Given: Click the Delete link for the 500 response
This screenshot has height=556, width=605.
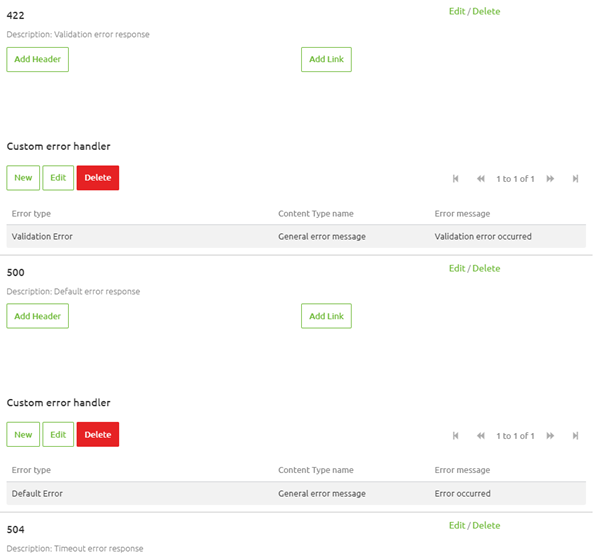Looking at the screenshot, I should point(486,269).
